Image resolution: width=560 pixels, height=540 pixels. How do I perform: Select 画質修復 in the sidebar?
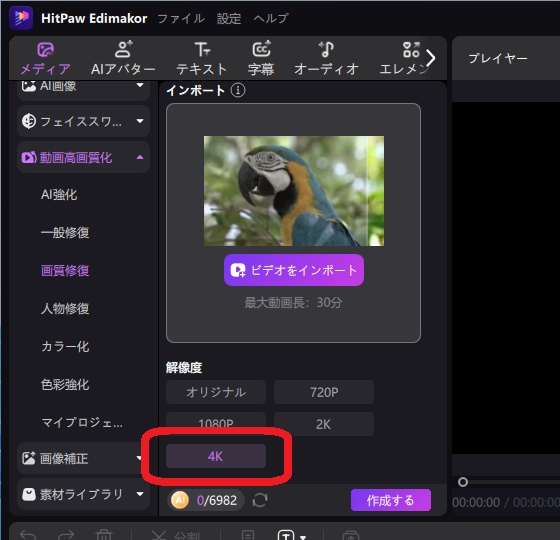click(65, 270)
